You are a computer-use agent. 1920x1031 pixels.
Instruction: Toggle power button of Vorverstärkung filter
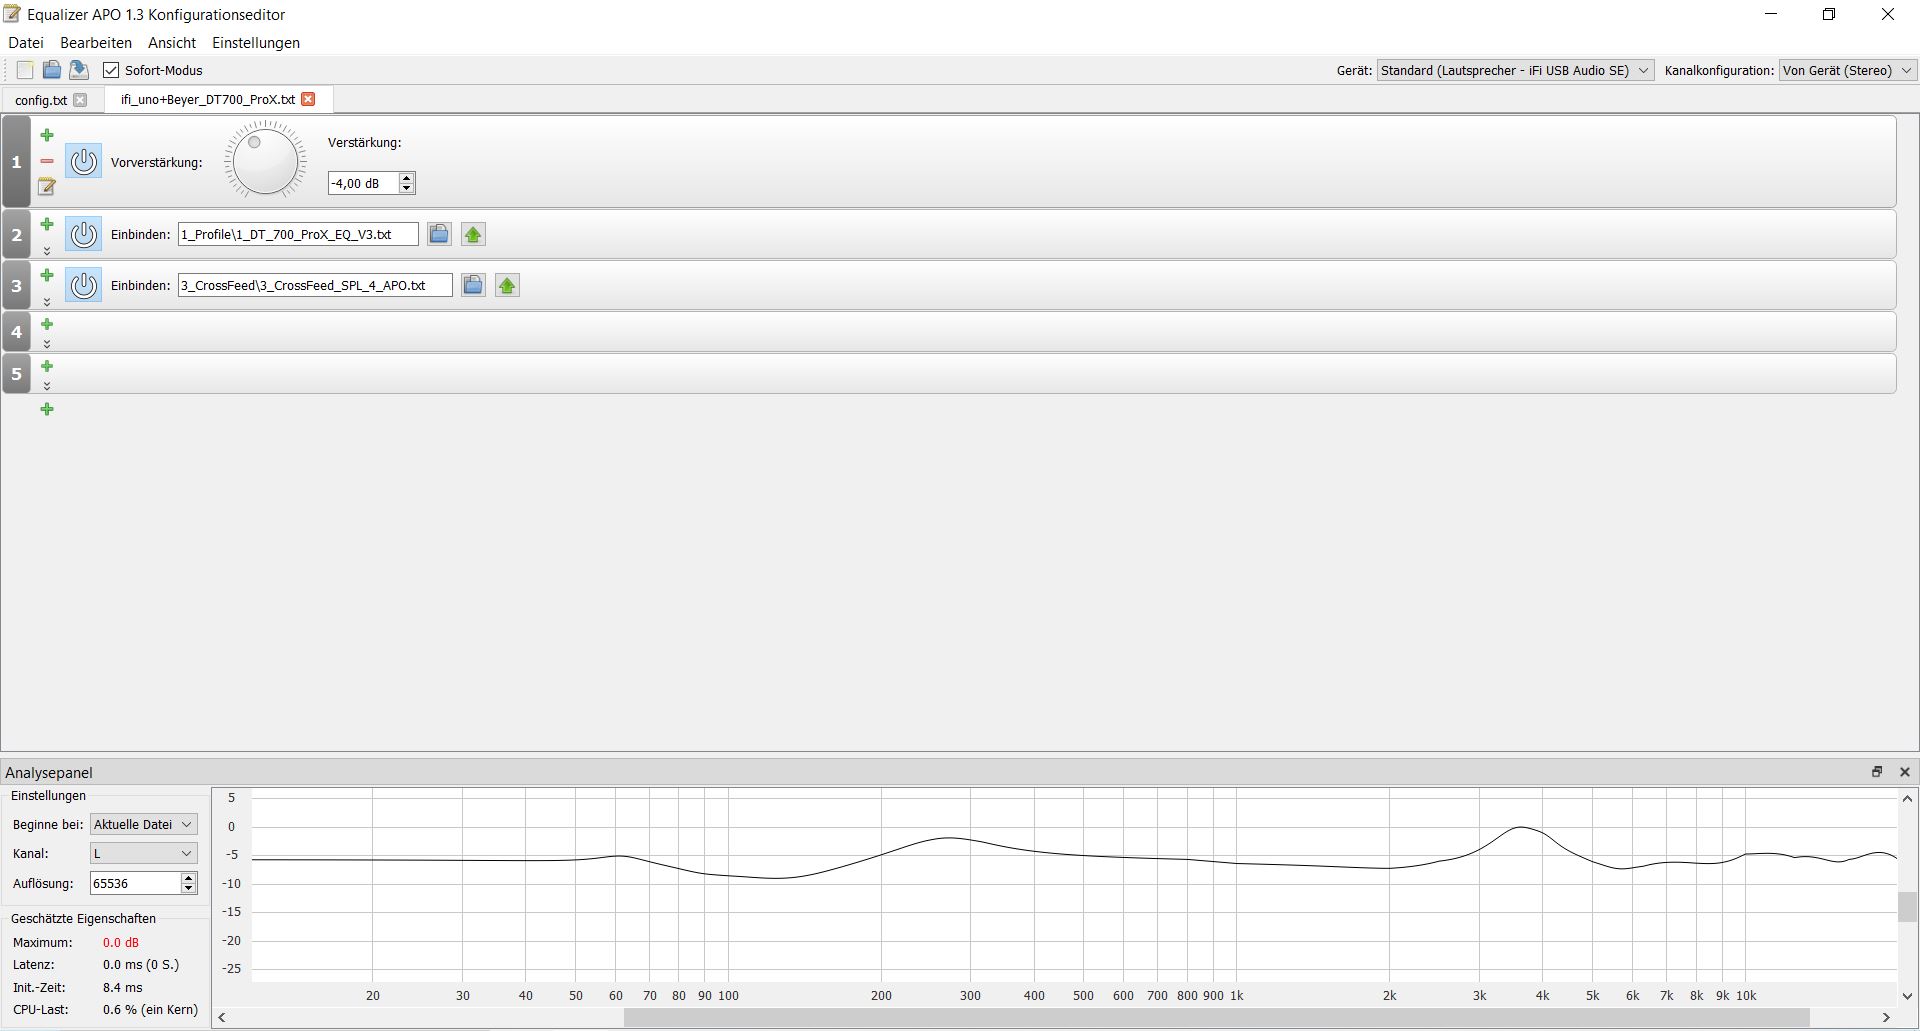(84, 161)
